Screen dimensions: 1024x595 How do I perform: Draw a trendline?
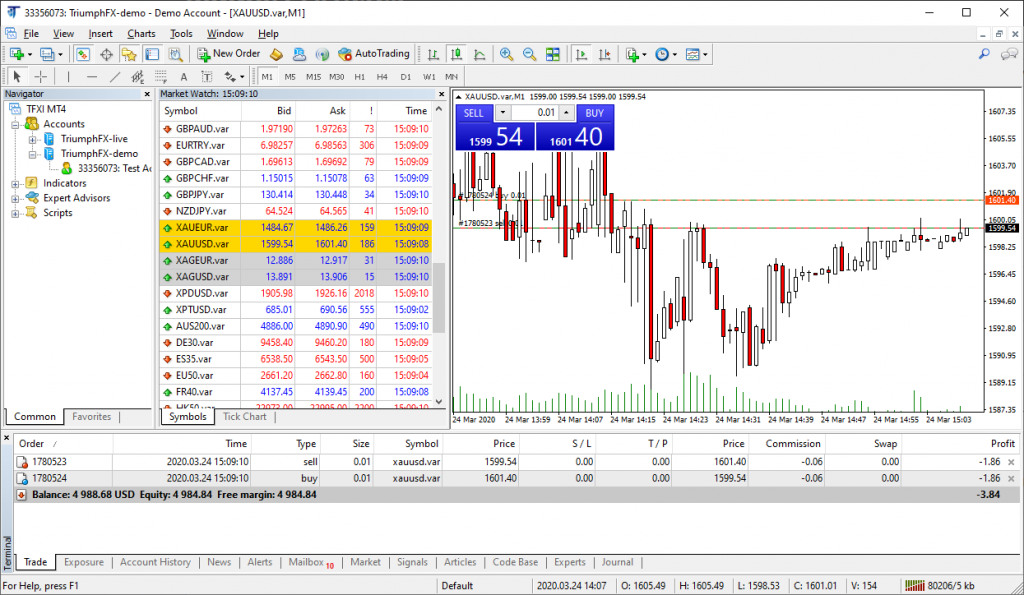coord(115,76)
